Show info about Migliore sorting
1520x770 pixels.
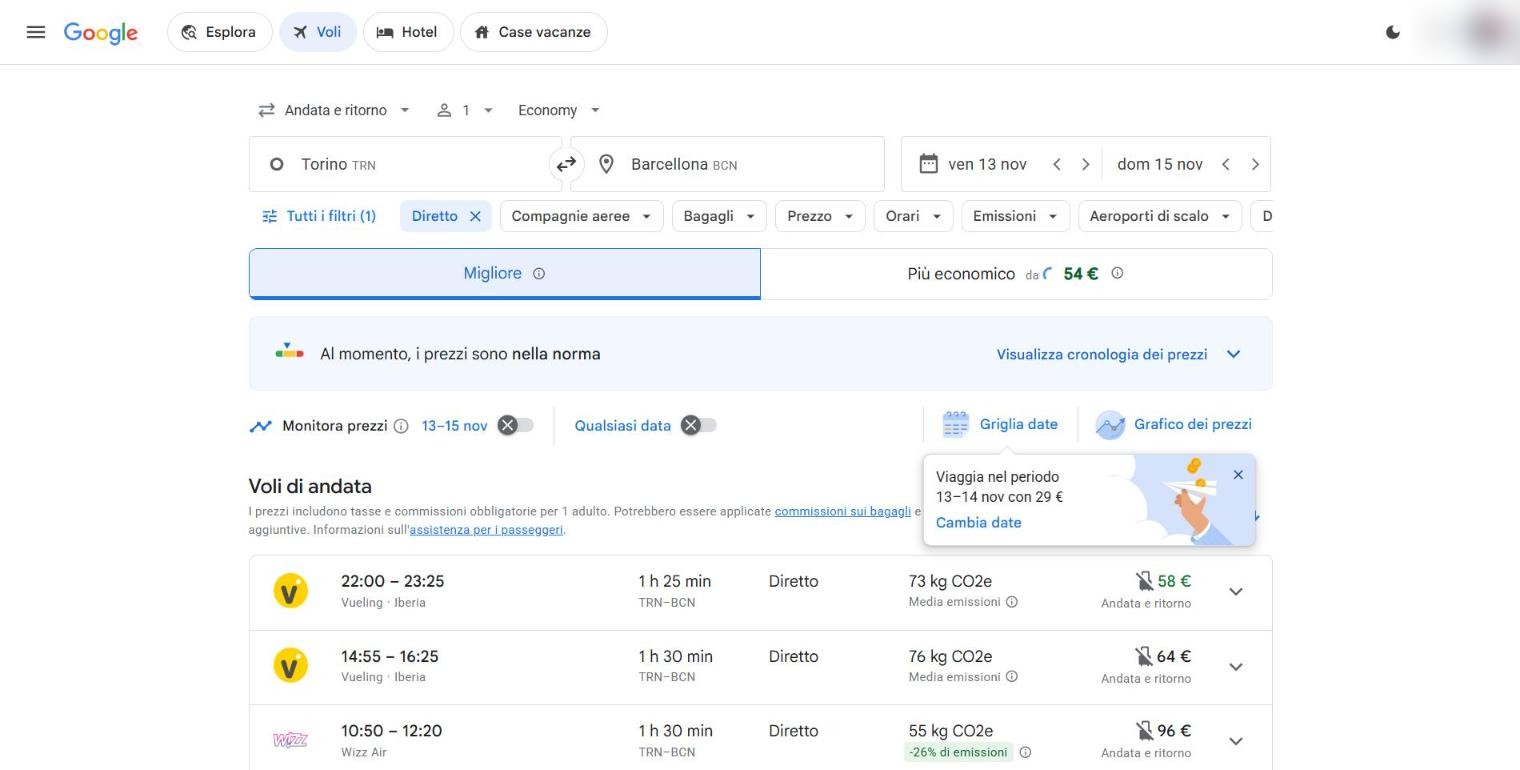coord(539,273)
